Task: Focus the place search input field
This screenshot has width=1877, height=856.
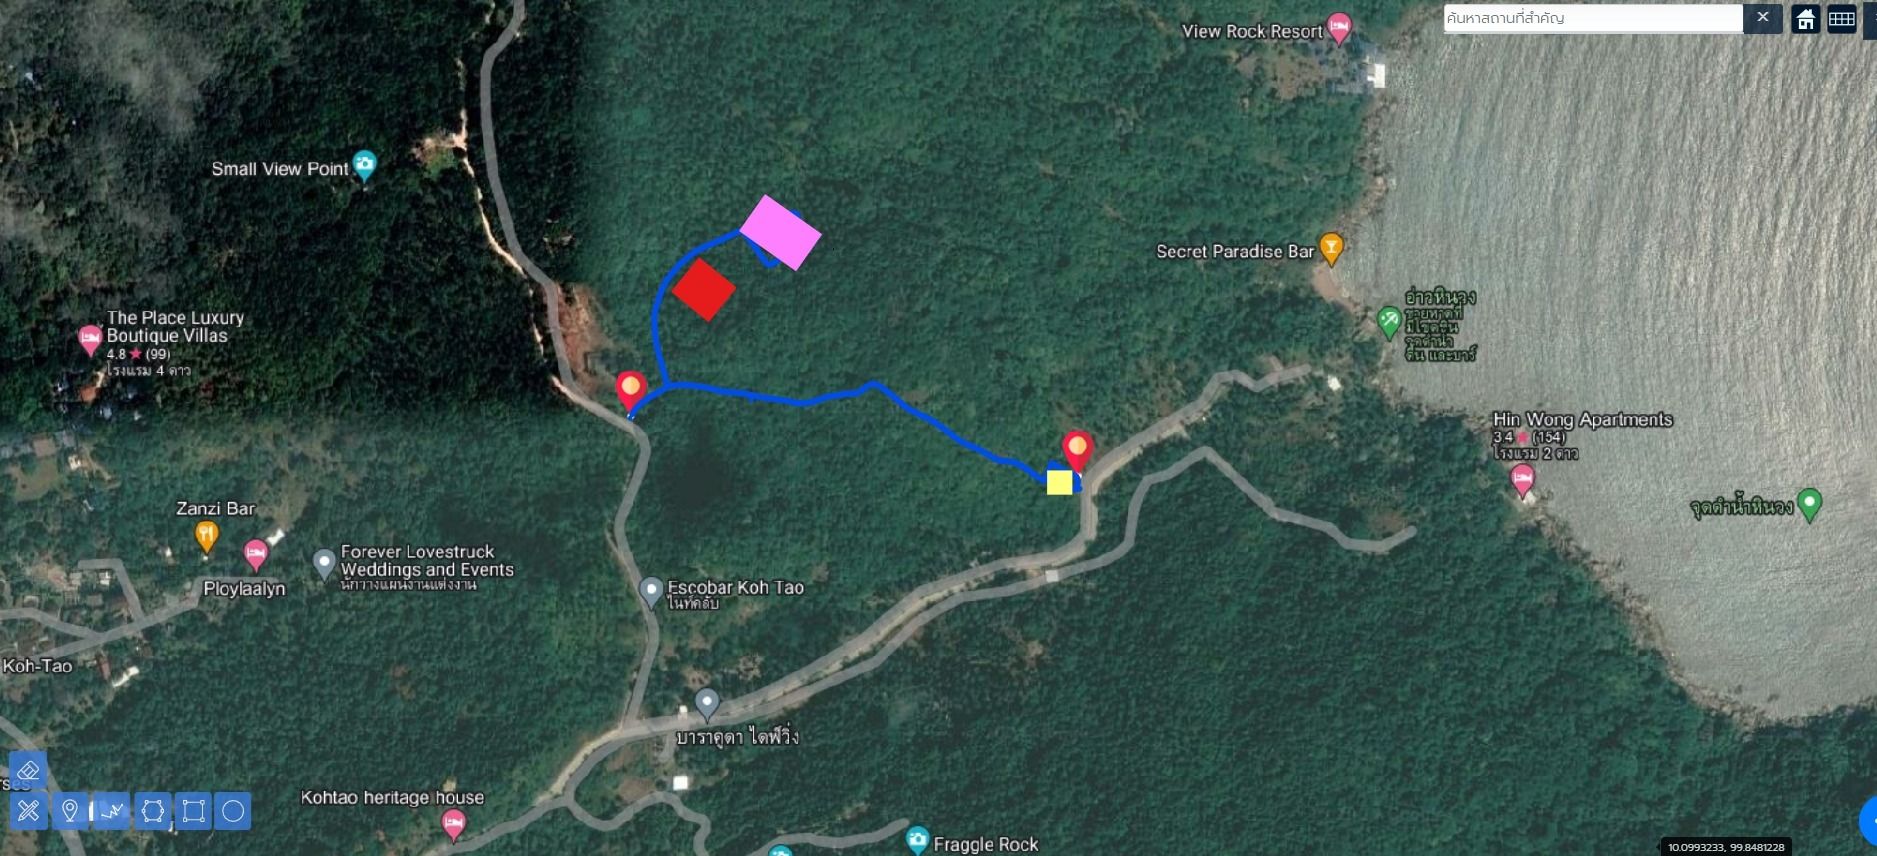Action: point(1594,18)
